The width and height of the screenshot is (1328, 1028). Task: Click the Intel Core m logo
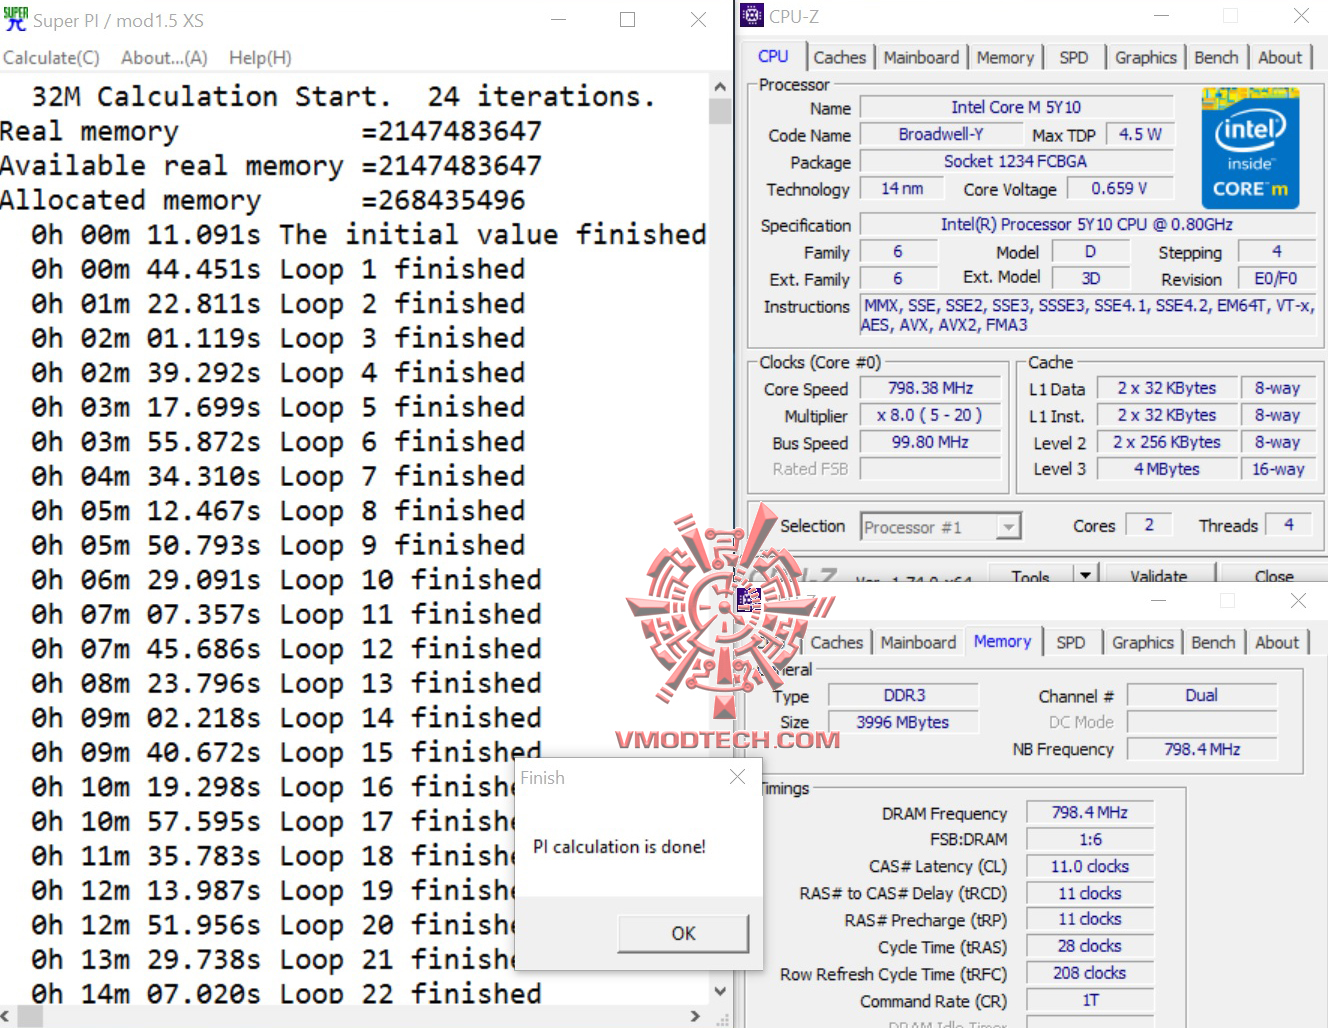tap(1250, 149)
